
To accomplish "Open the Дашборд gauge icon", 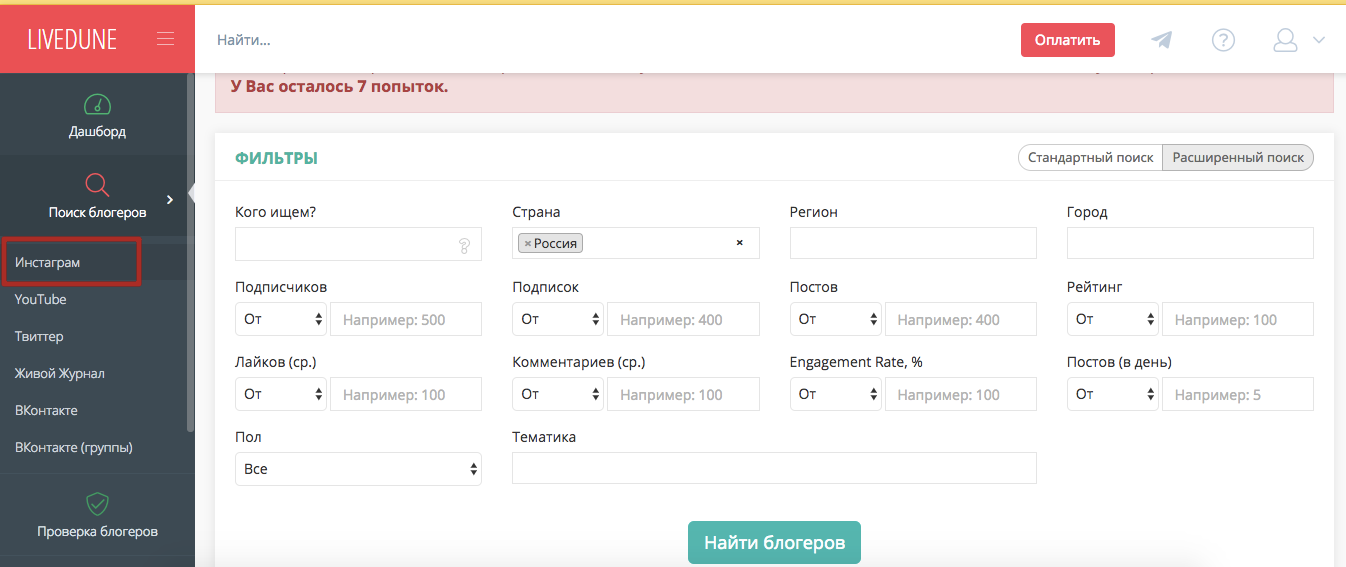I will (x=97, y=104).
